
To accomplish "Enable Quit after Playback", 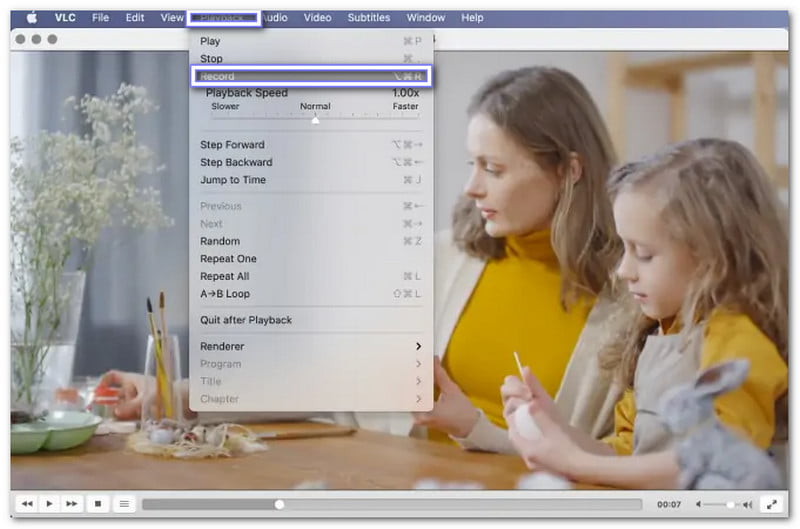I will 246,320.
